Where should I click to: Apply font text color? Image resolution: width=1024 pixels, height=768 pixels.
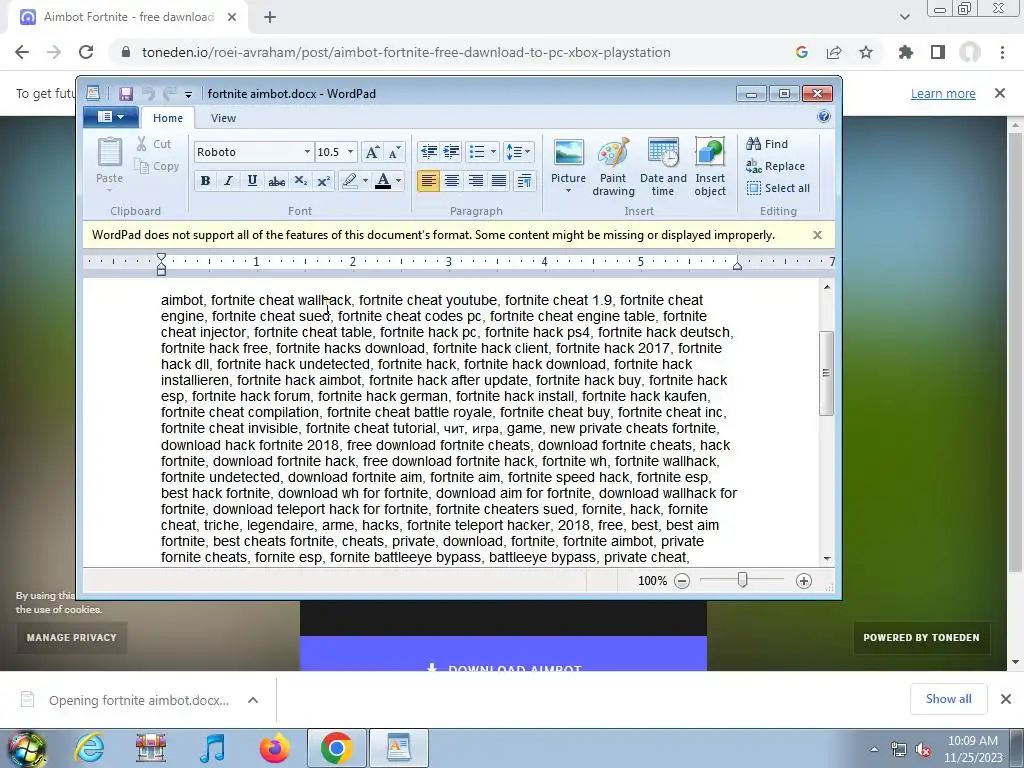point(383,181)
